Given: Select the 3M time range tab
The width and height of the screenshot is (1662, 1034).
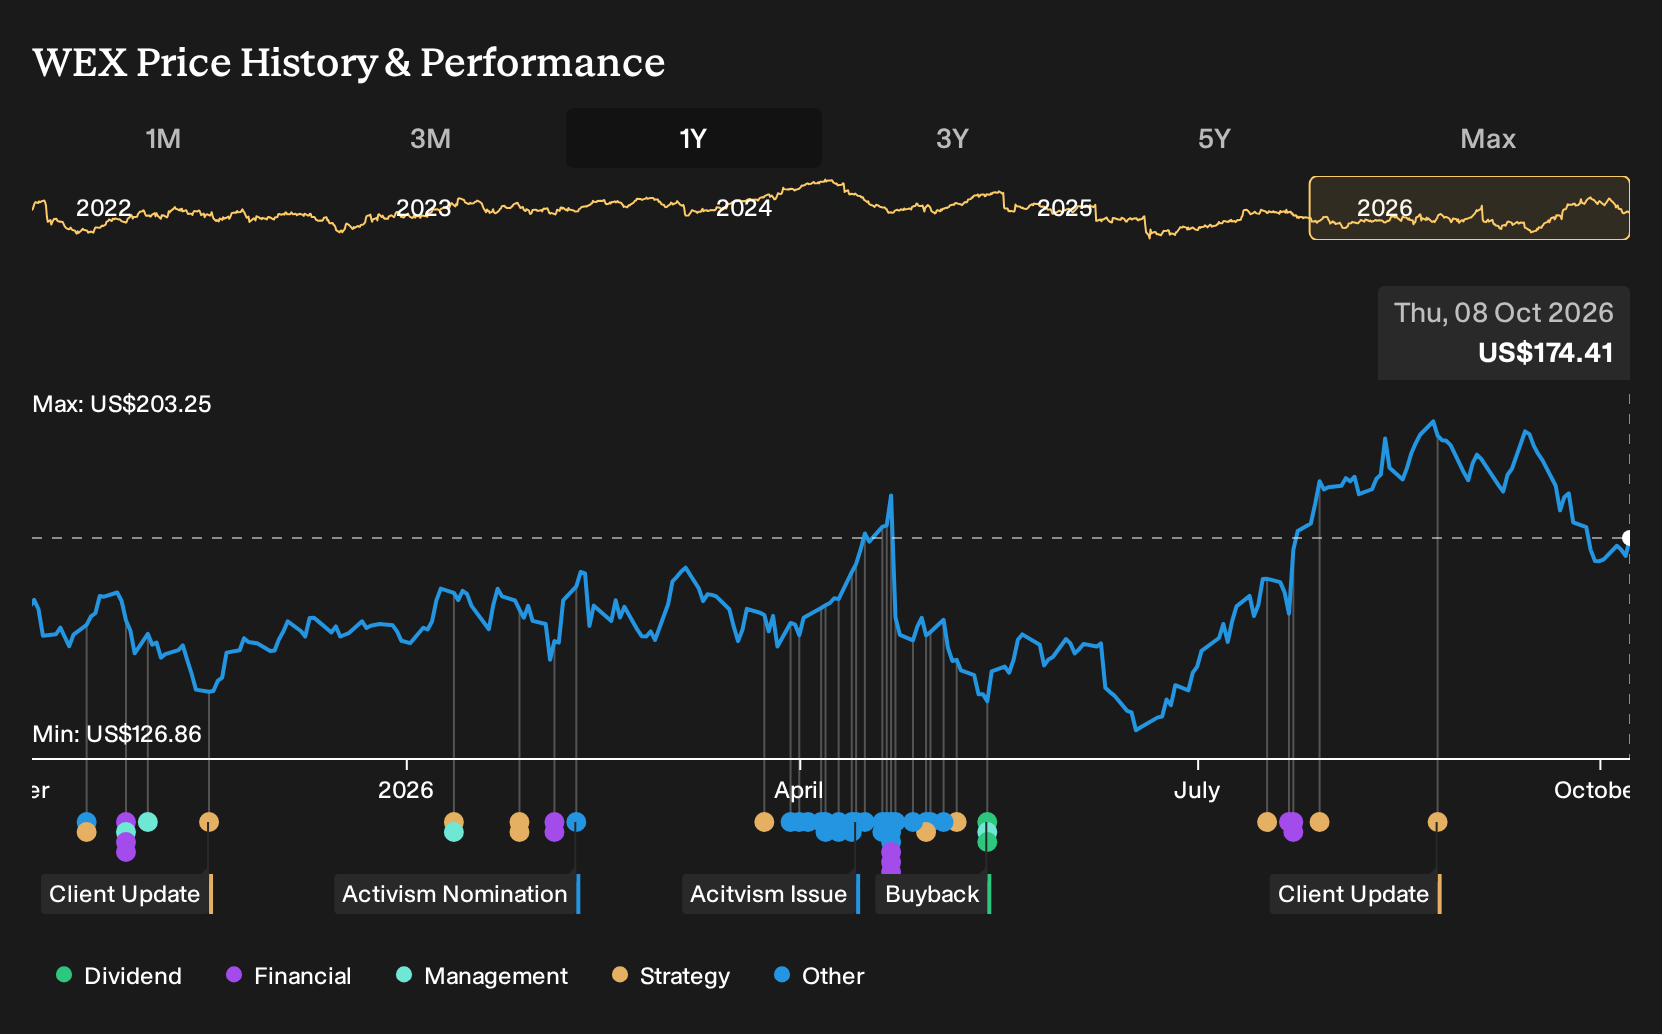Looking at the screenshot, I should click(x=430, y=138).
